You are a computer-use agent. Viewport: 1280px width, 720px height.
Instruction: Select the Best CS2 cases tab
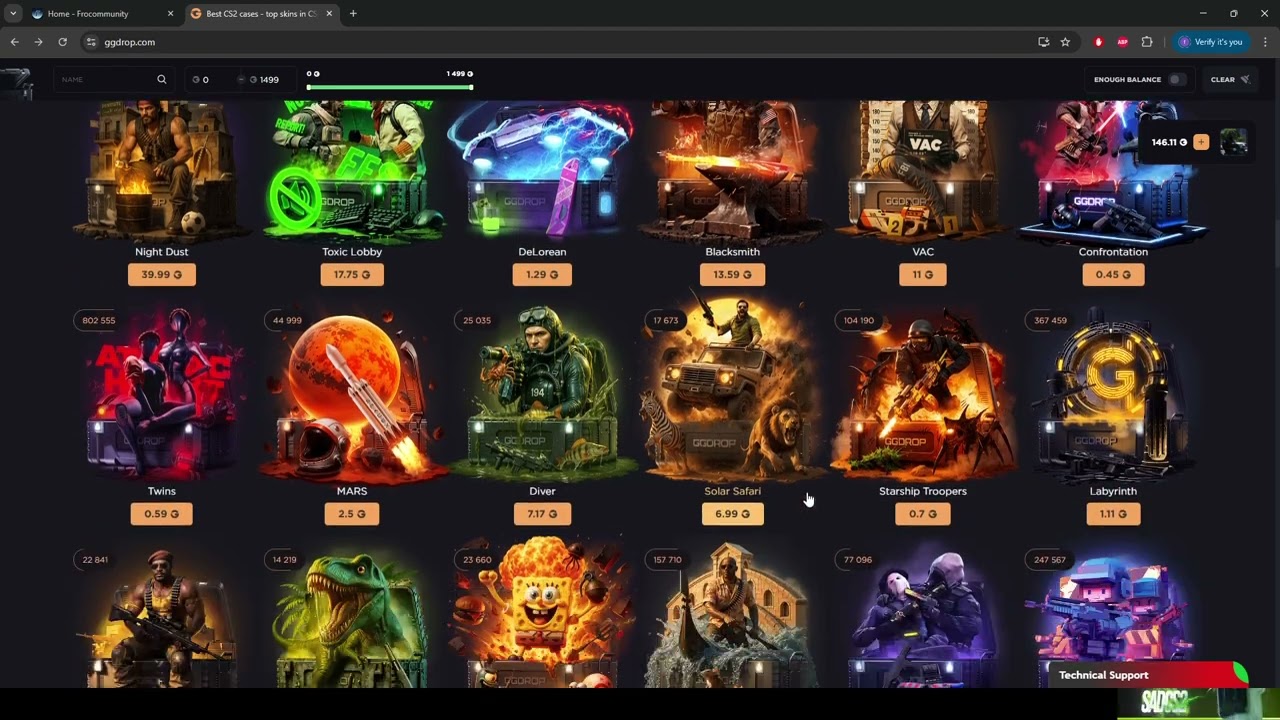pyautogui.click(x=262, y=14)
